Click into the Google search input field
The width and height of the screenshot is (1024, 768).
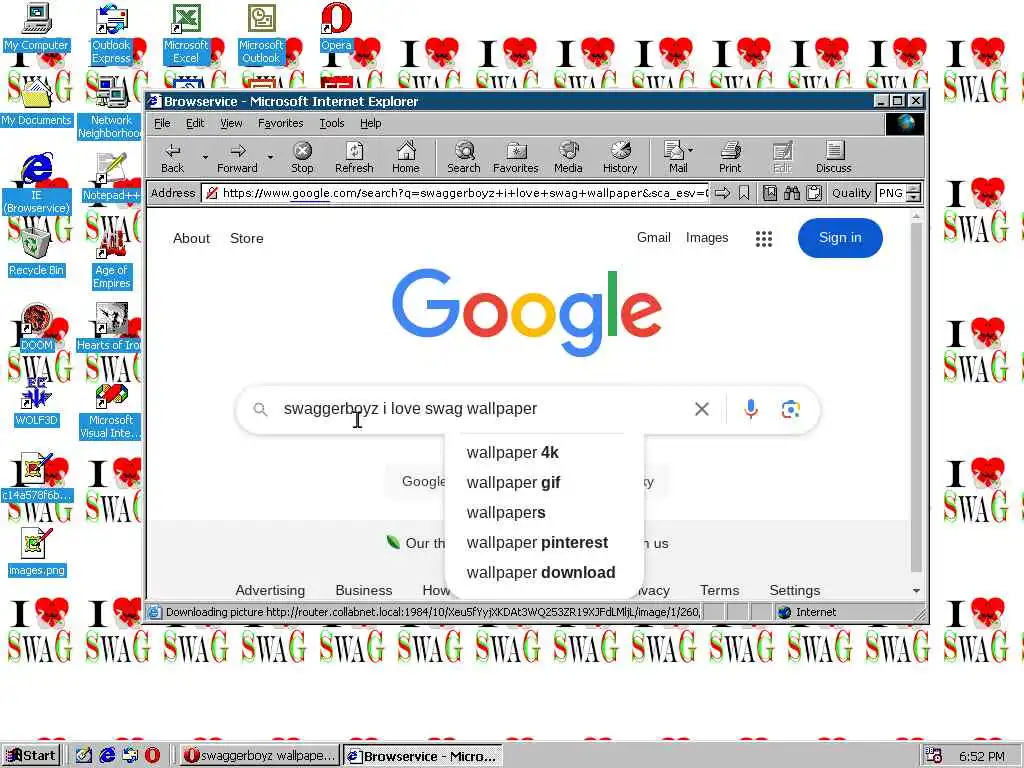pyautogui.click(x=483, y=409)
